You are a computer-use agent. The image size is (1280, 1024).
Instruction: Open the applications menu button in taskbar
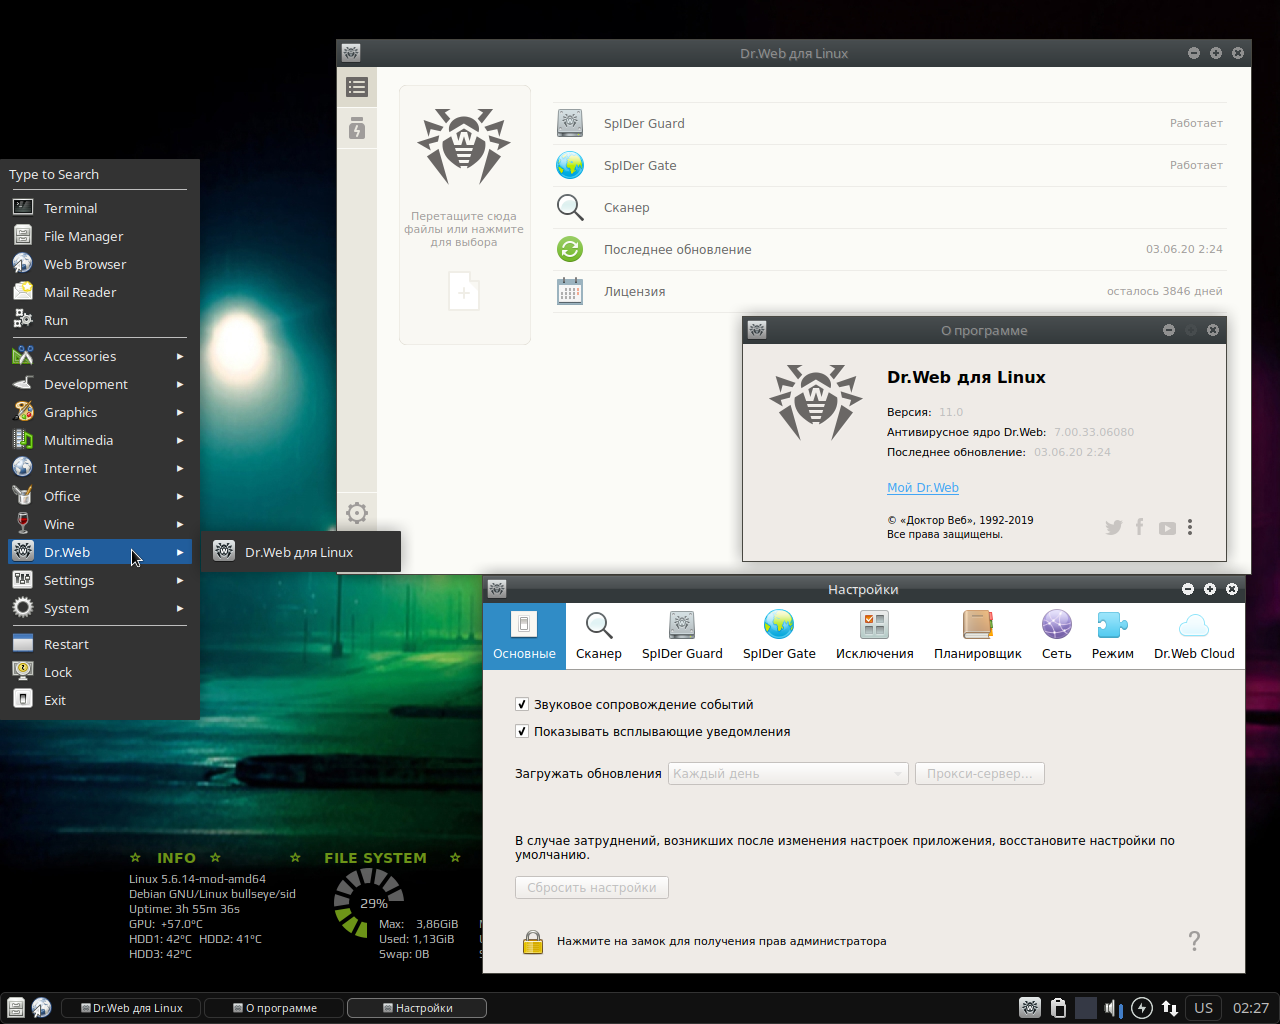tap(15, 1008)
